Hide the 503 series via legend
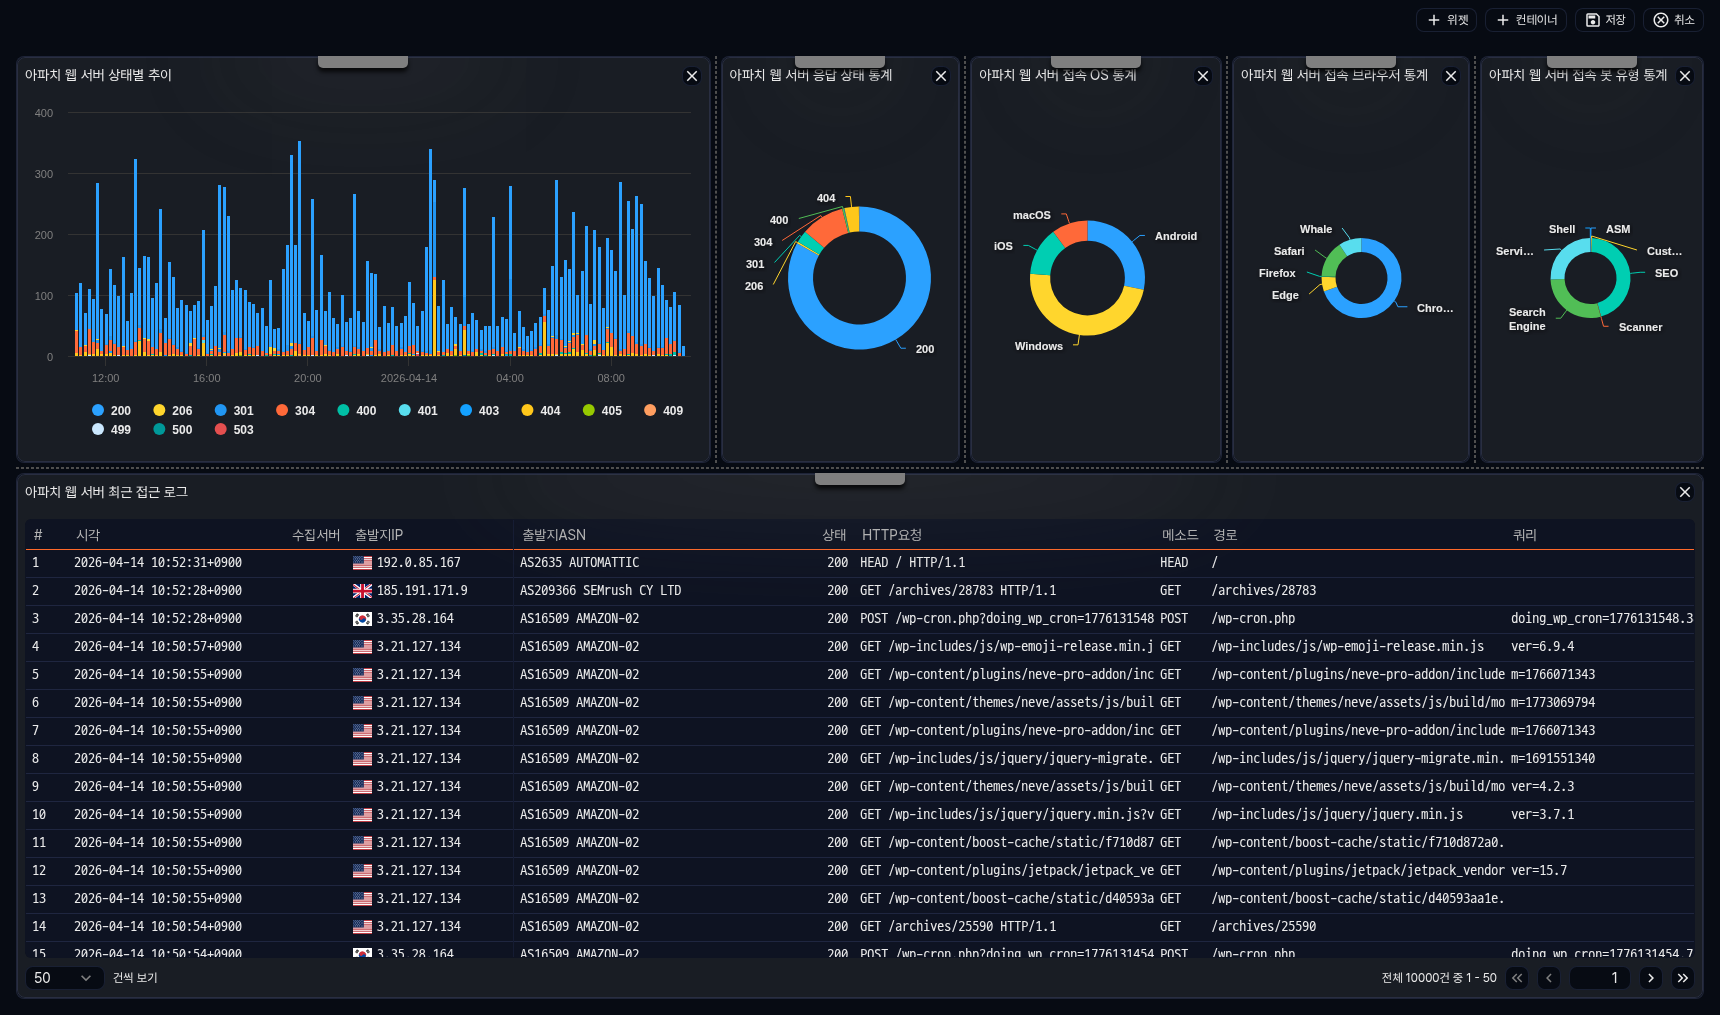Viewport: 1720px width, 1015px height. [234, 430]
